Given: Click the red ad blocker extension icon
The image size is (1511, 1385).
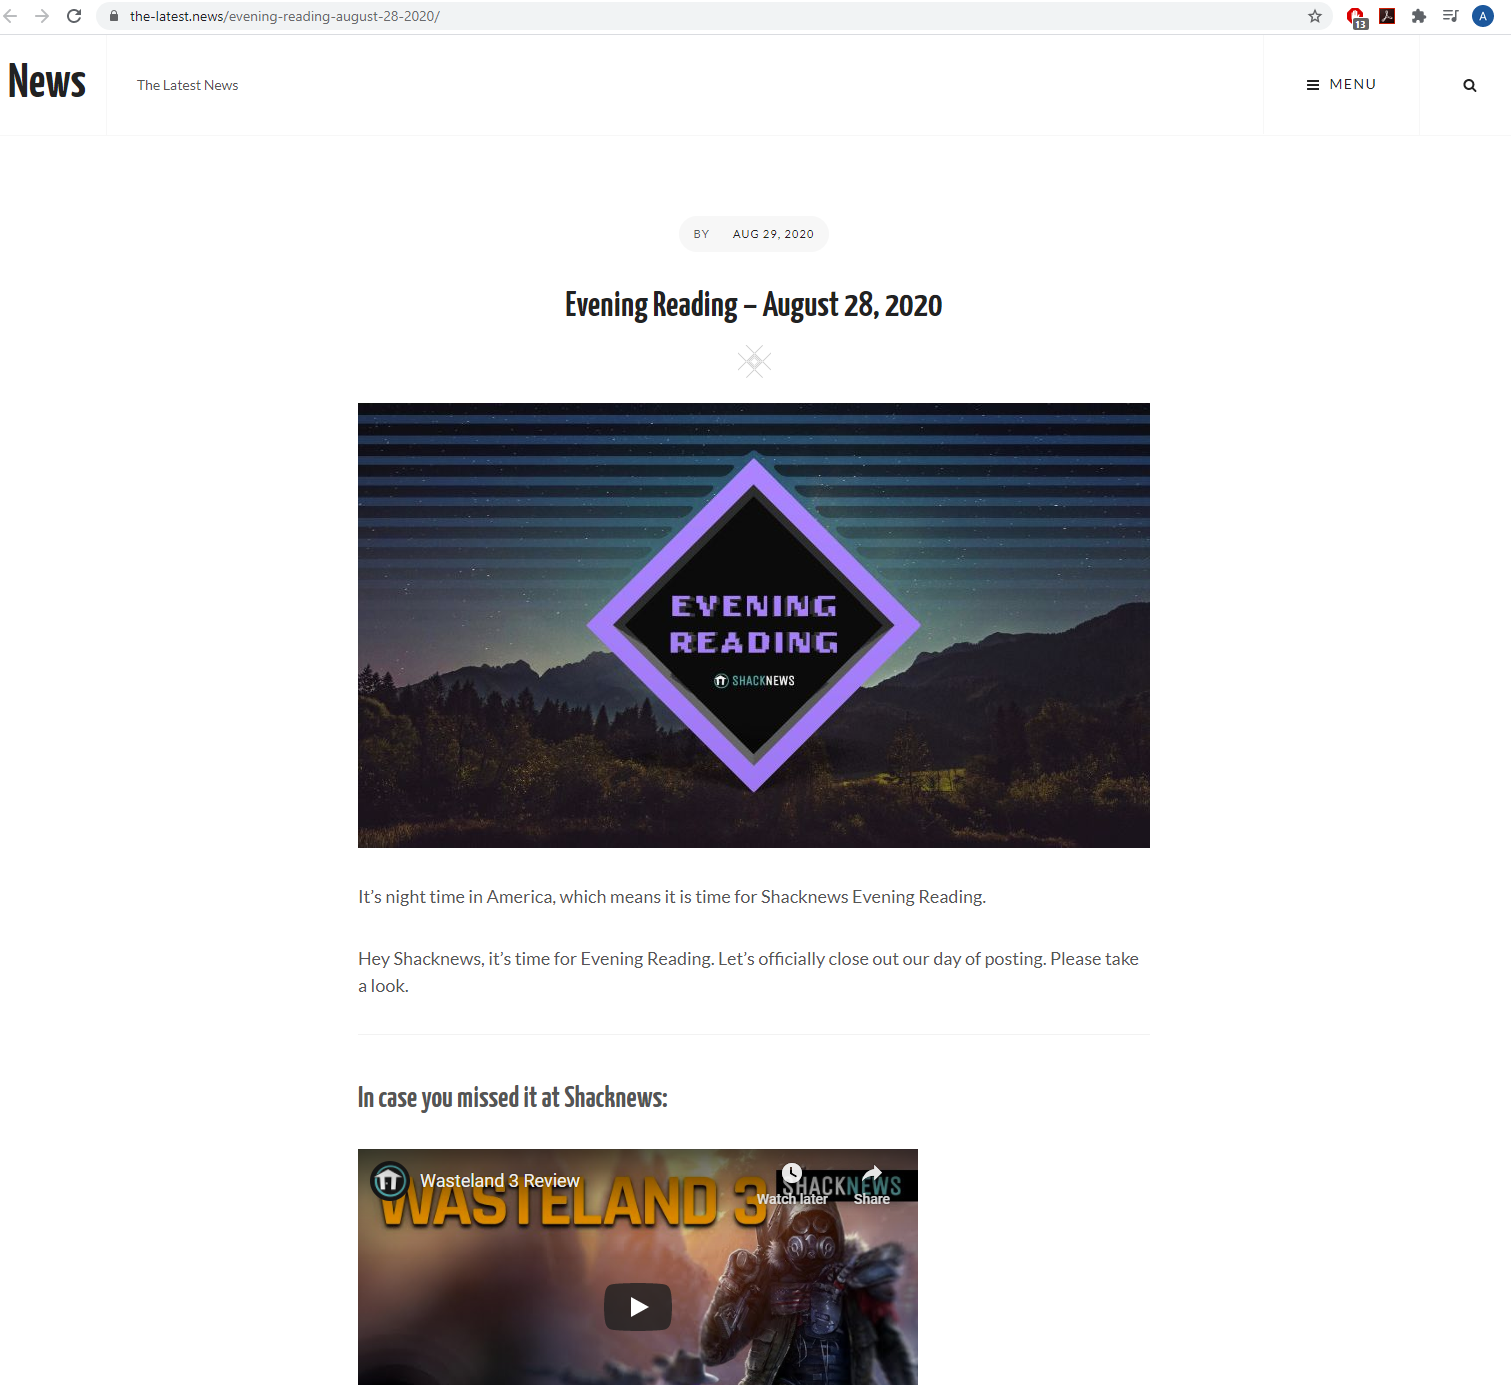Looking at the screenshot, I should (1356, 17).
